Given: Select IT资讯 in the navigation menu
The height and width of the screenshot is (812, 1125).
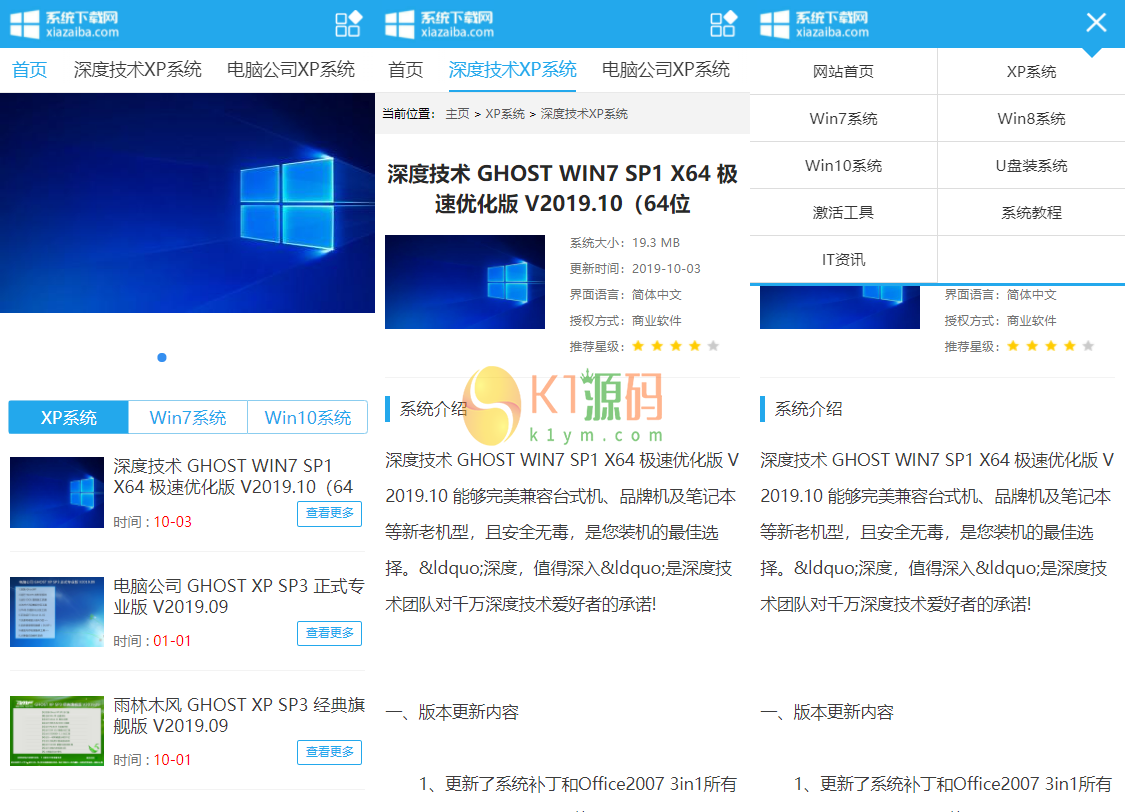Looking at the screenshot, I should tap(843, 260).
